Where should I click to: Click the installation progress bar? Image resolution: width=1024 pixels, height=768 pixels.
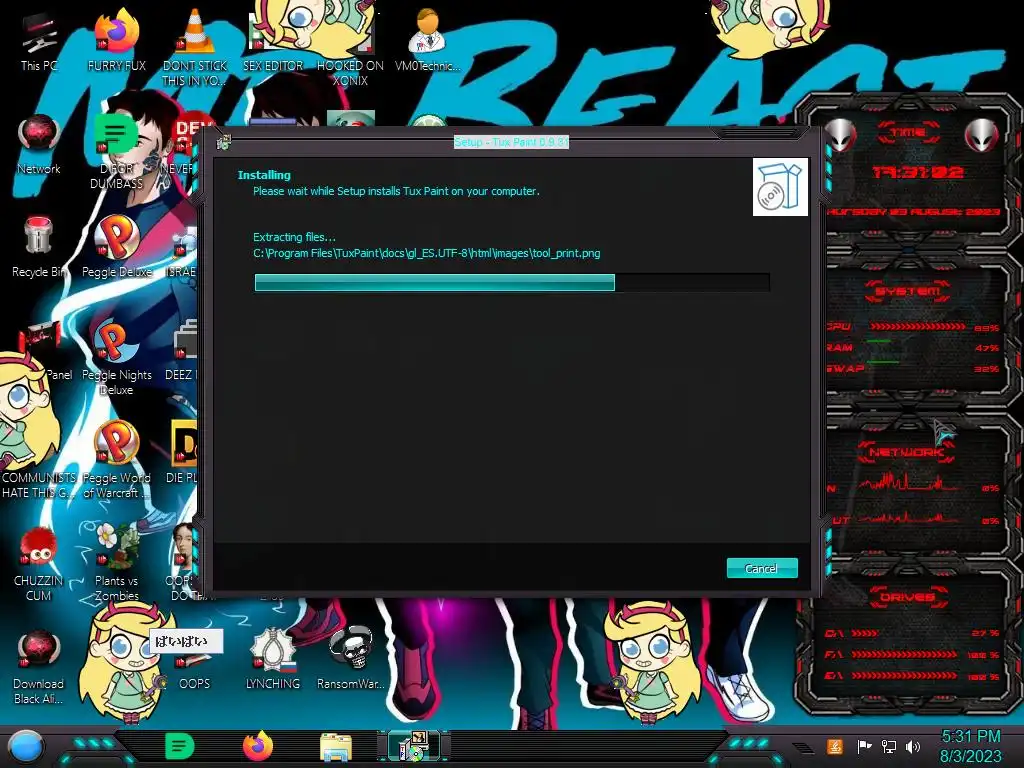512,282
